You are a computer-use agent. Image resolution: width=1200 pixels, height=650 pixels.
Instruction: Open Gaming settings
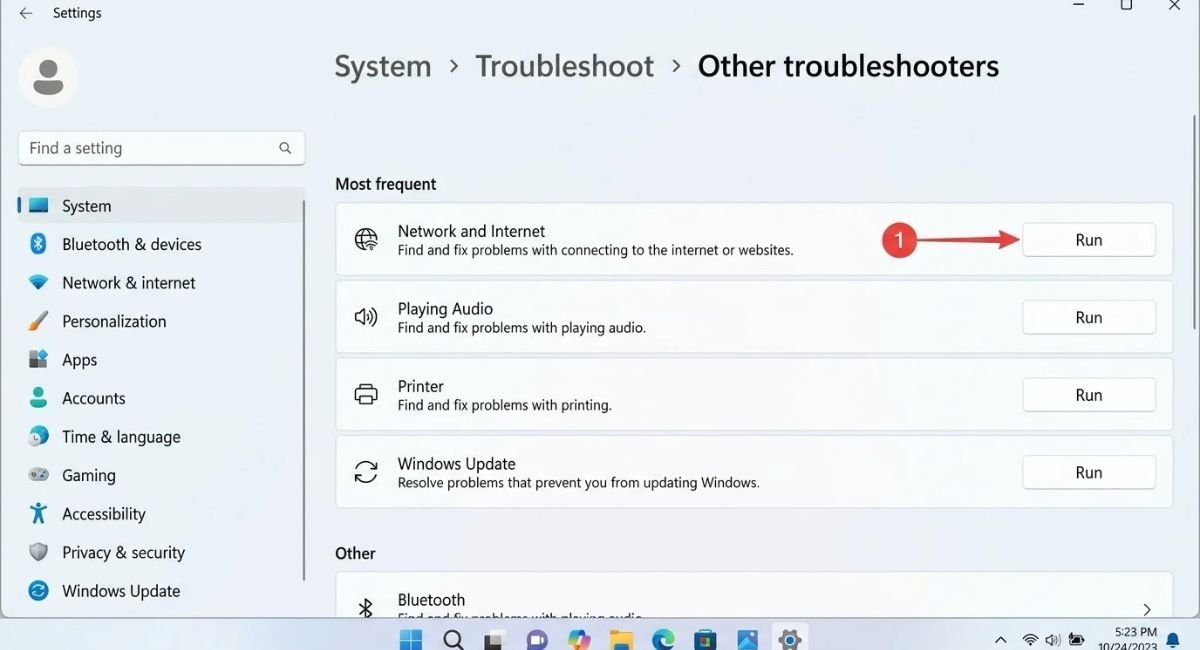[x=161, y=475]
